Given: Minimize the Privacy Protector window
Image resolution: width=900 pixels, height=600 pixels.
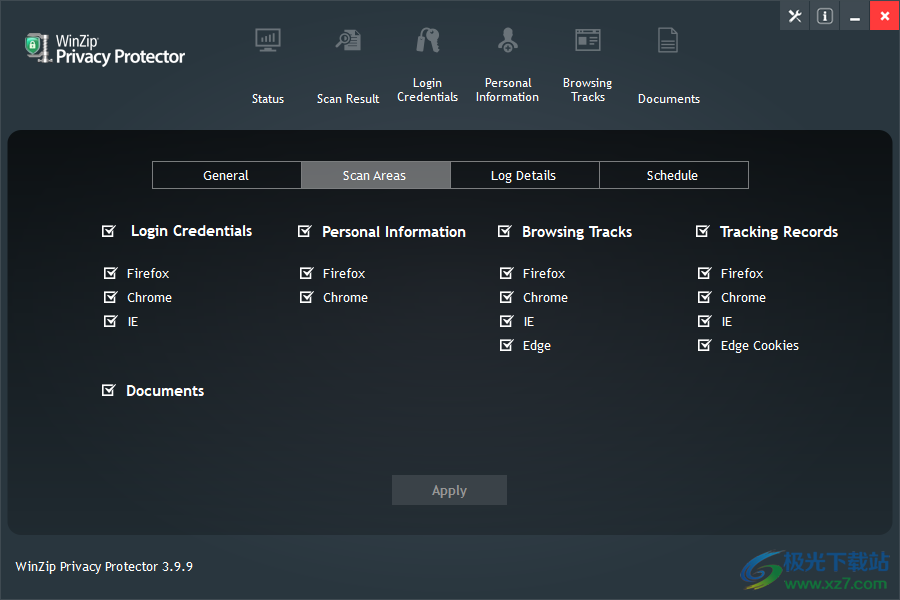Looking at the screenshot, I should click(x=855, y=16).
